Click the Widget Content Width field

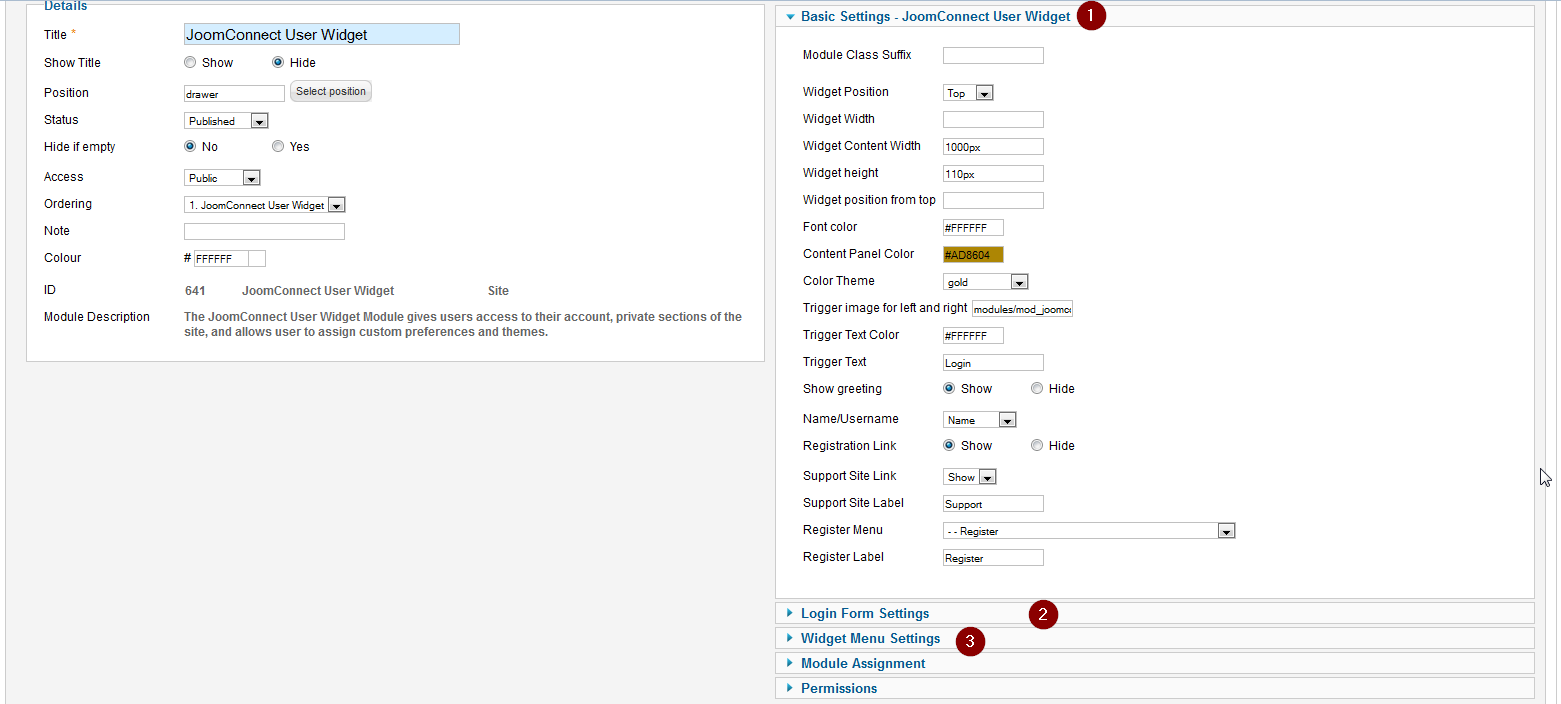993,146
